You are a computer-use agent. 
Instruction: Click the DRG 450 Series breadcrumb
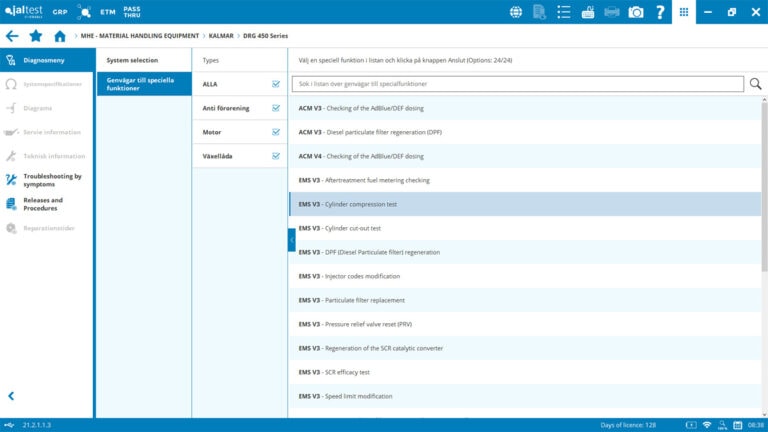(265, 36)
